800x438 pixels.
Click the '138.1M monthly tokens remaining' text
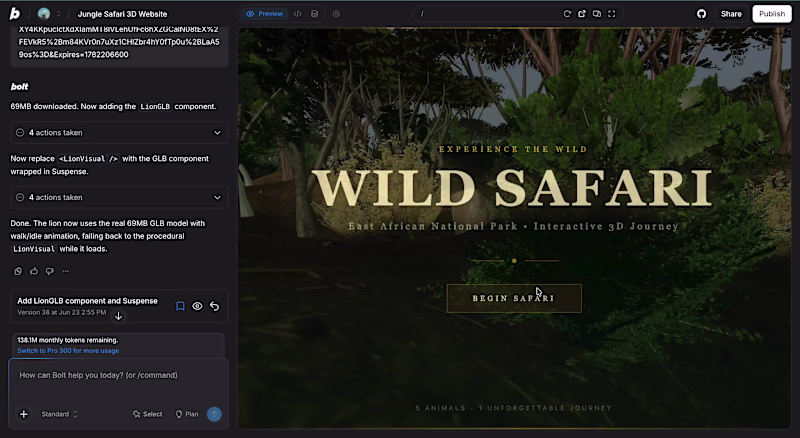pos(67,340)
